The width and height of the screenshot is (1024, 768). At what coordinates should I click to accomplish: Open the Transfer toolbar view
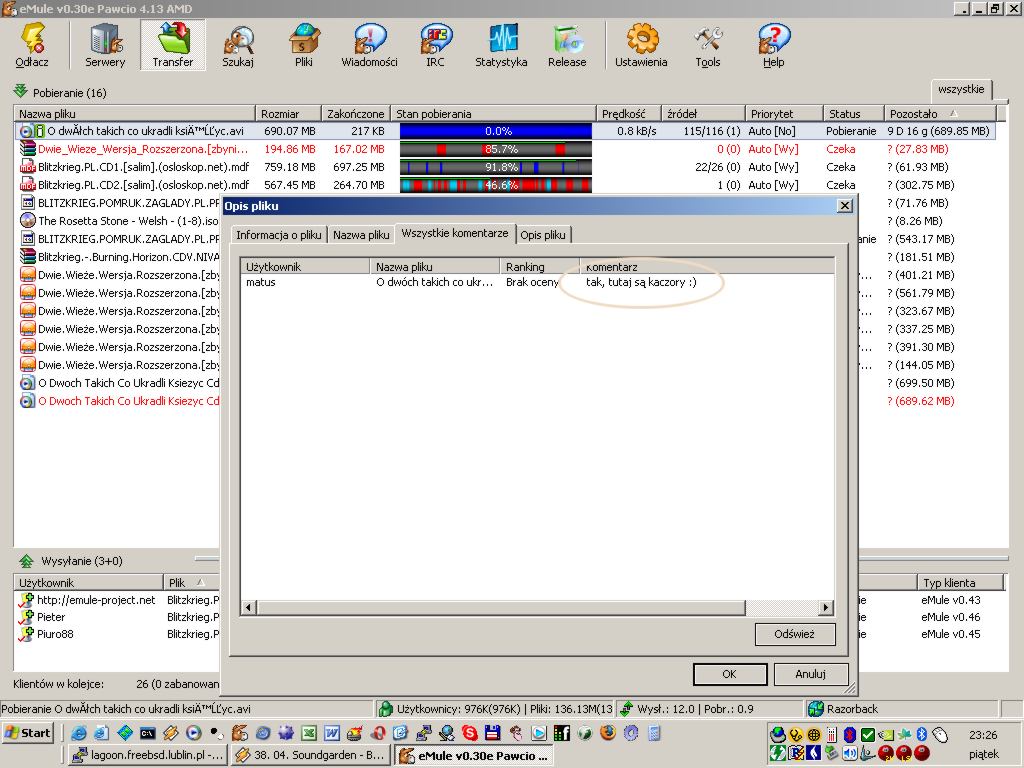[172, 44]
